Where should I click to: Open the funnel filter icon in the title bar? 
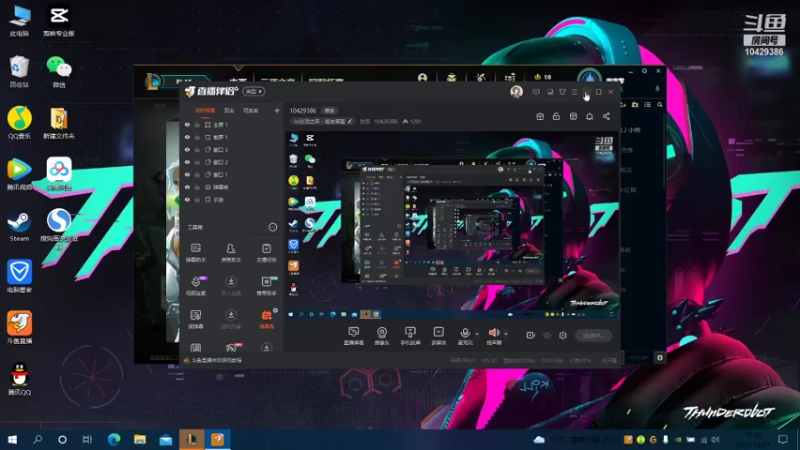coord(562,92)
